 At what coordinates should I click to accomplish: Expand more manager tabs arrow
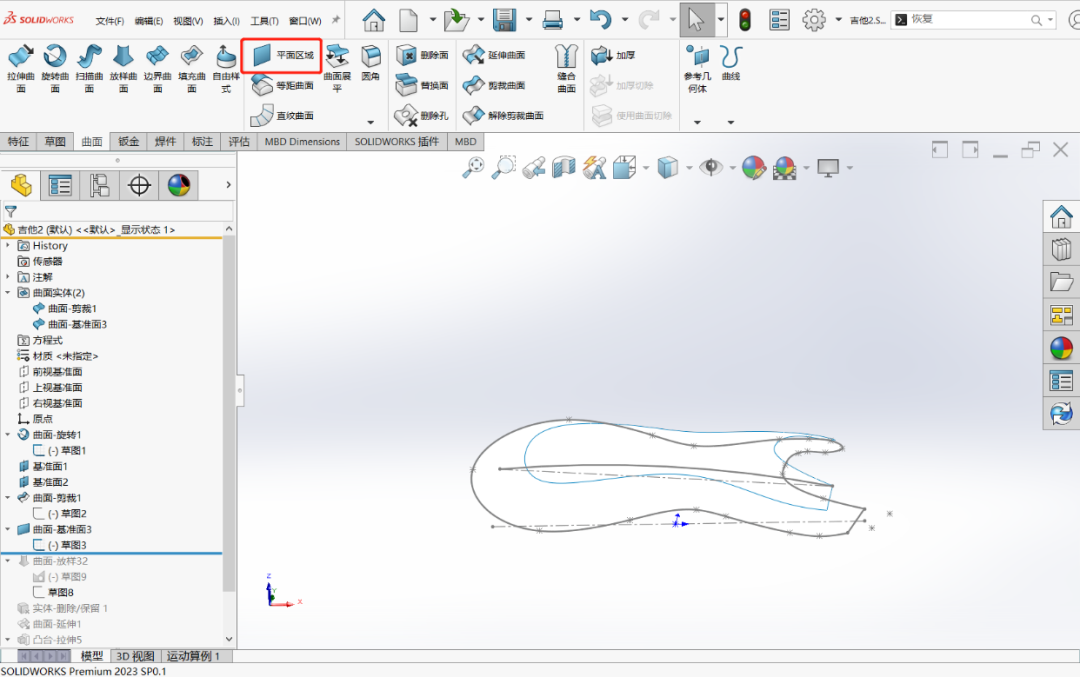[x=229, y=185]
